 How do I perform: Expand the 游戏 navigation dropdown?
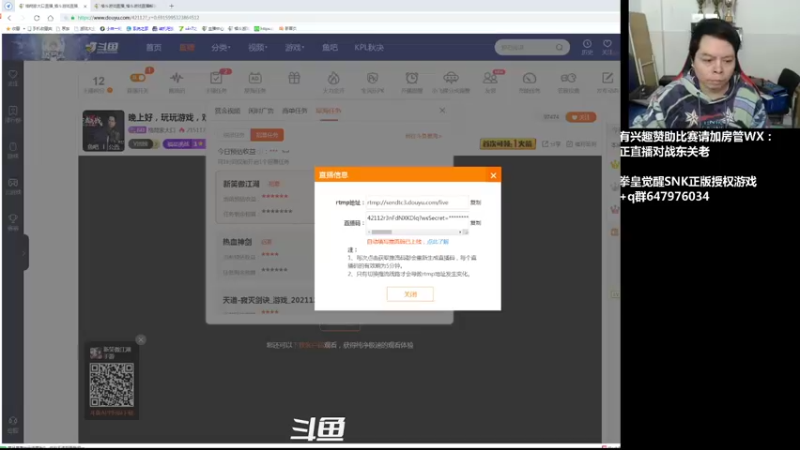[x=294, y=47]
